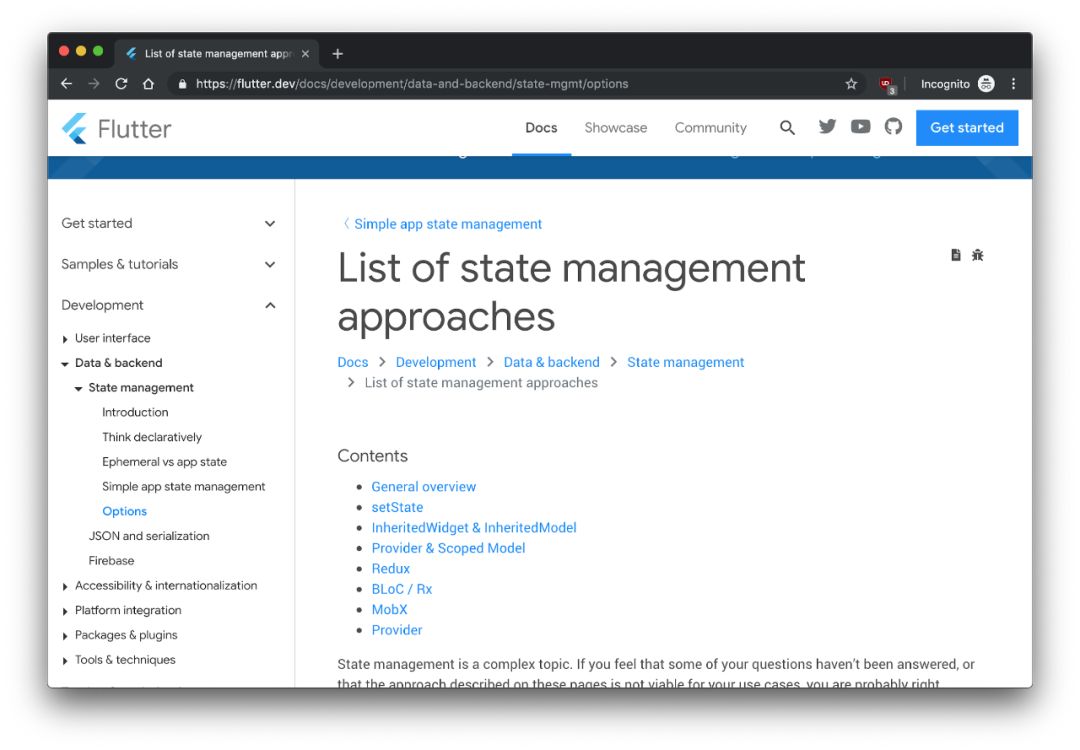Click the lock icon in address bar
The image size is (1080, 750).
[x=183, y=84]
